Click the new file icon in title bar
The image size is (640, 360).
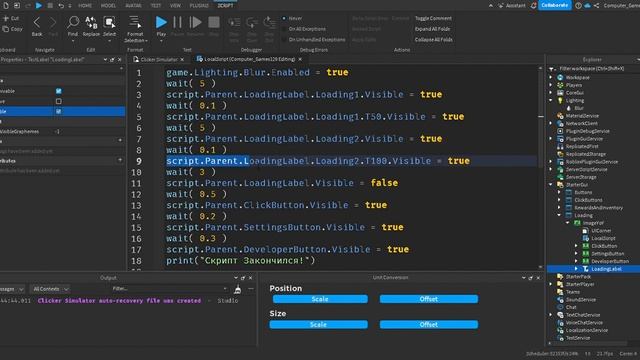(x=6, y=5)
